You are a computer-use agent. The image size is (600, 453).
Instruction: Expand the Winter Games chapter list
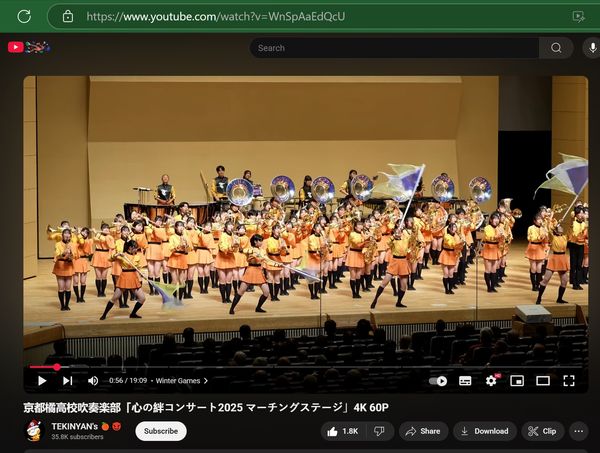coord(182,381)
